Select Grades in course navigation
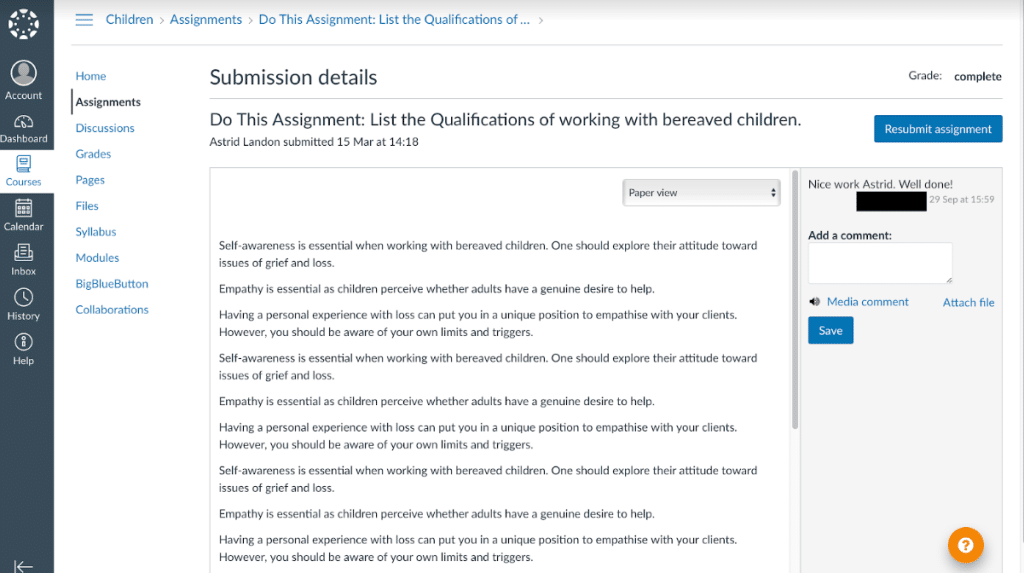 [93, 154]
